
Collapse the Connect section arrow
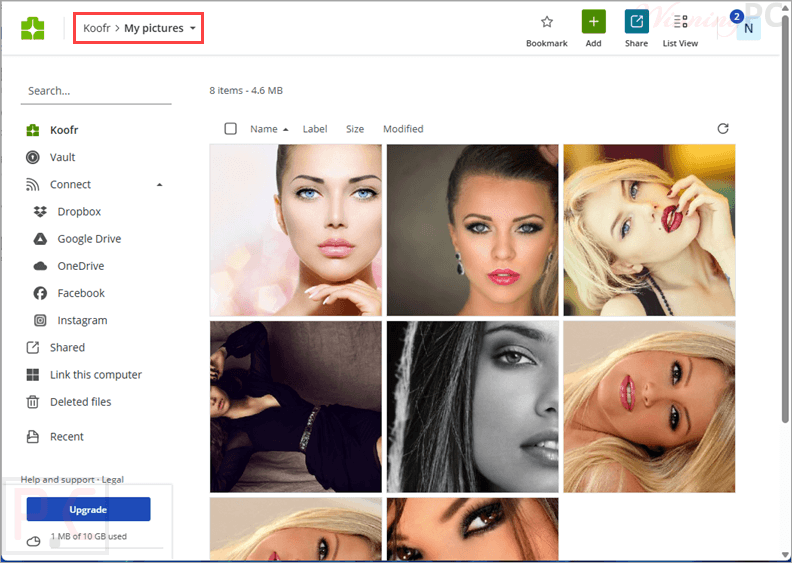tap(160, 185)
